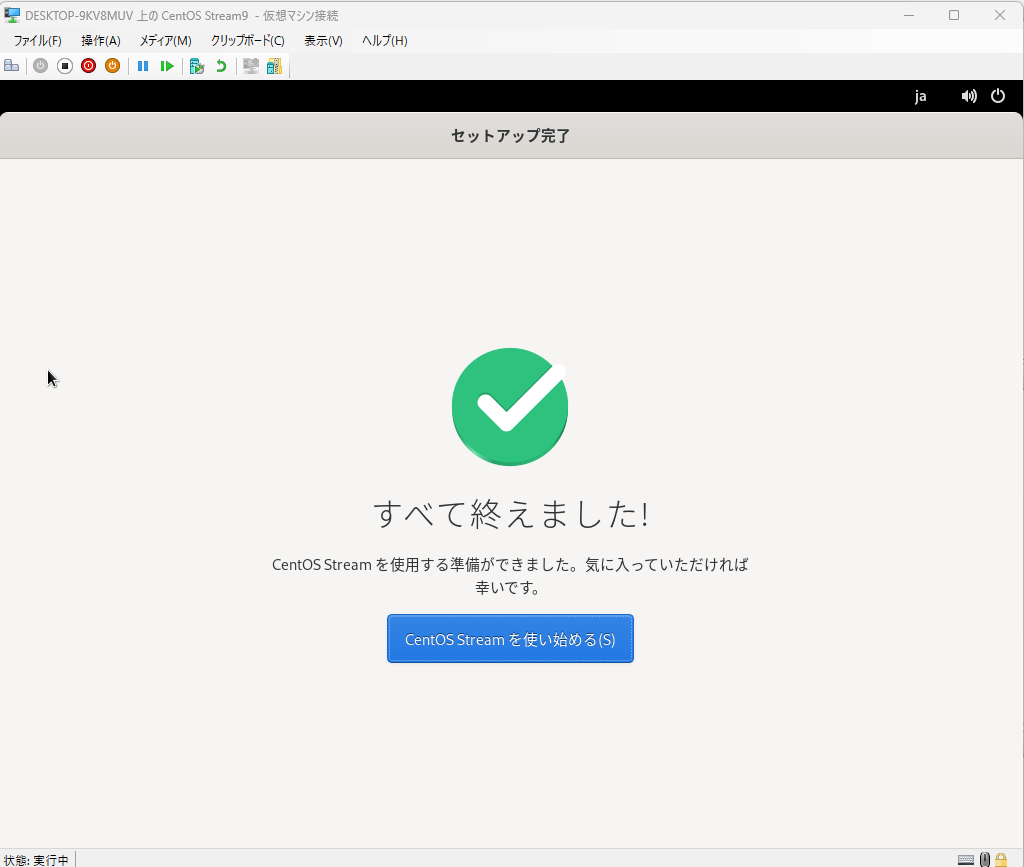Open the クリップボード(C) menu
1024x867 pixels.
tap(247, 40)
